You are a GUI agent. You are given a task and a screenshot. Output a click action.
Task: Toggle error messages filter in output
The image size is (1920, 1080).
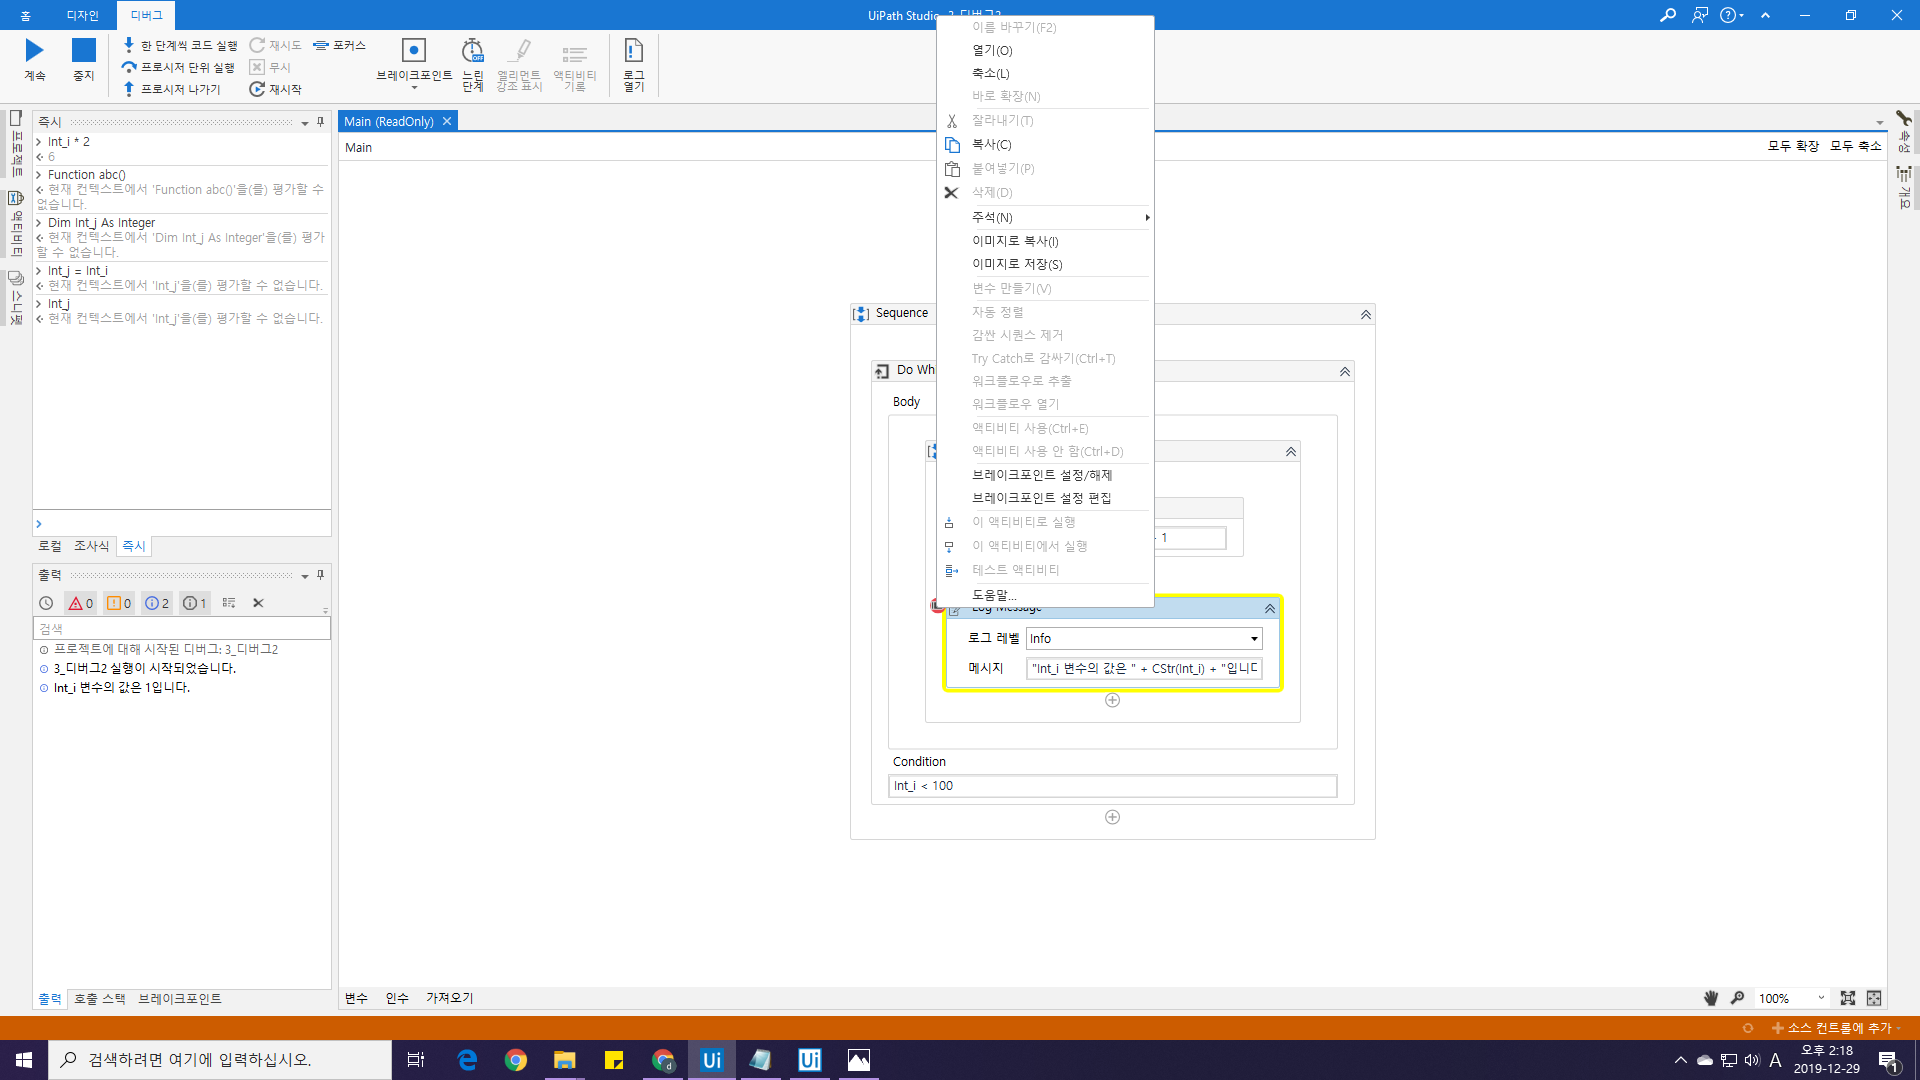(80, 603)
